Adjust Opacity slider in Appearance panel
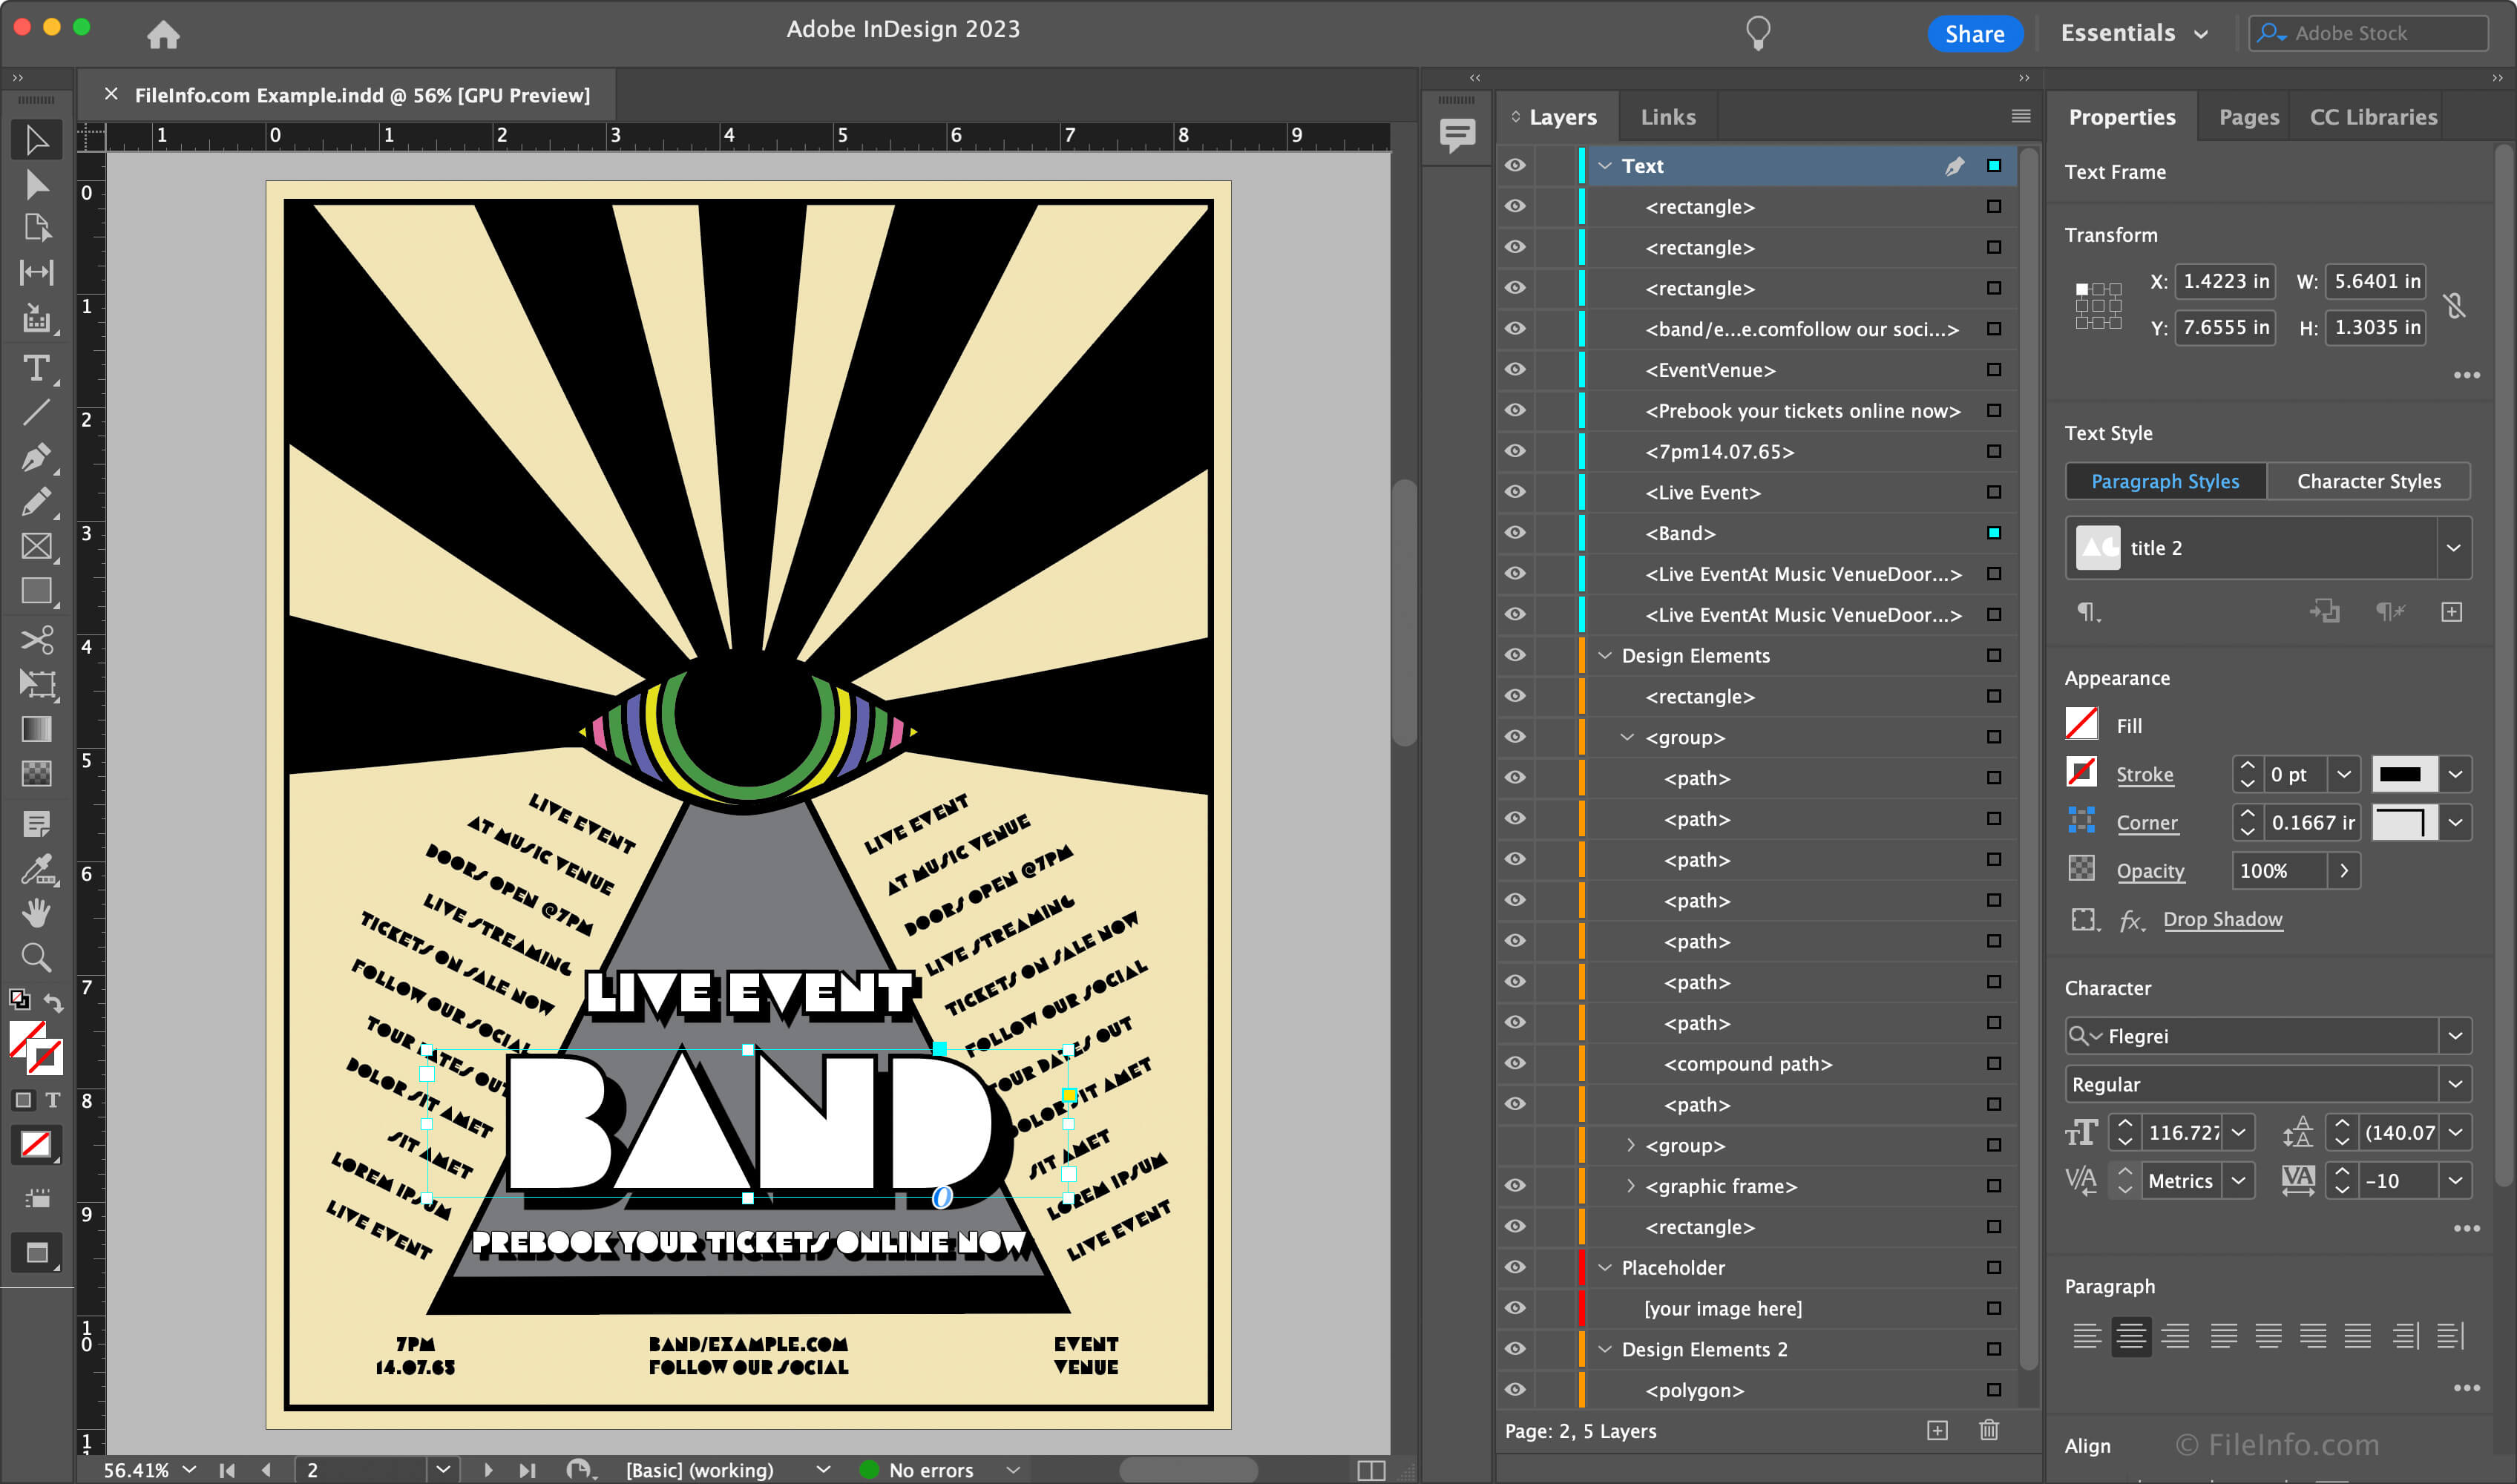The height and width of the screenshot is (1484, 2517). (x=2346, y=867)
